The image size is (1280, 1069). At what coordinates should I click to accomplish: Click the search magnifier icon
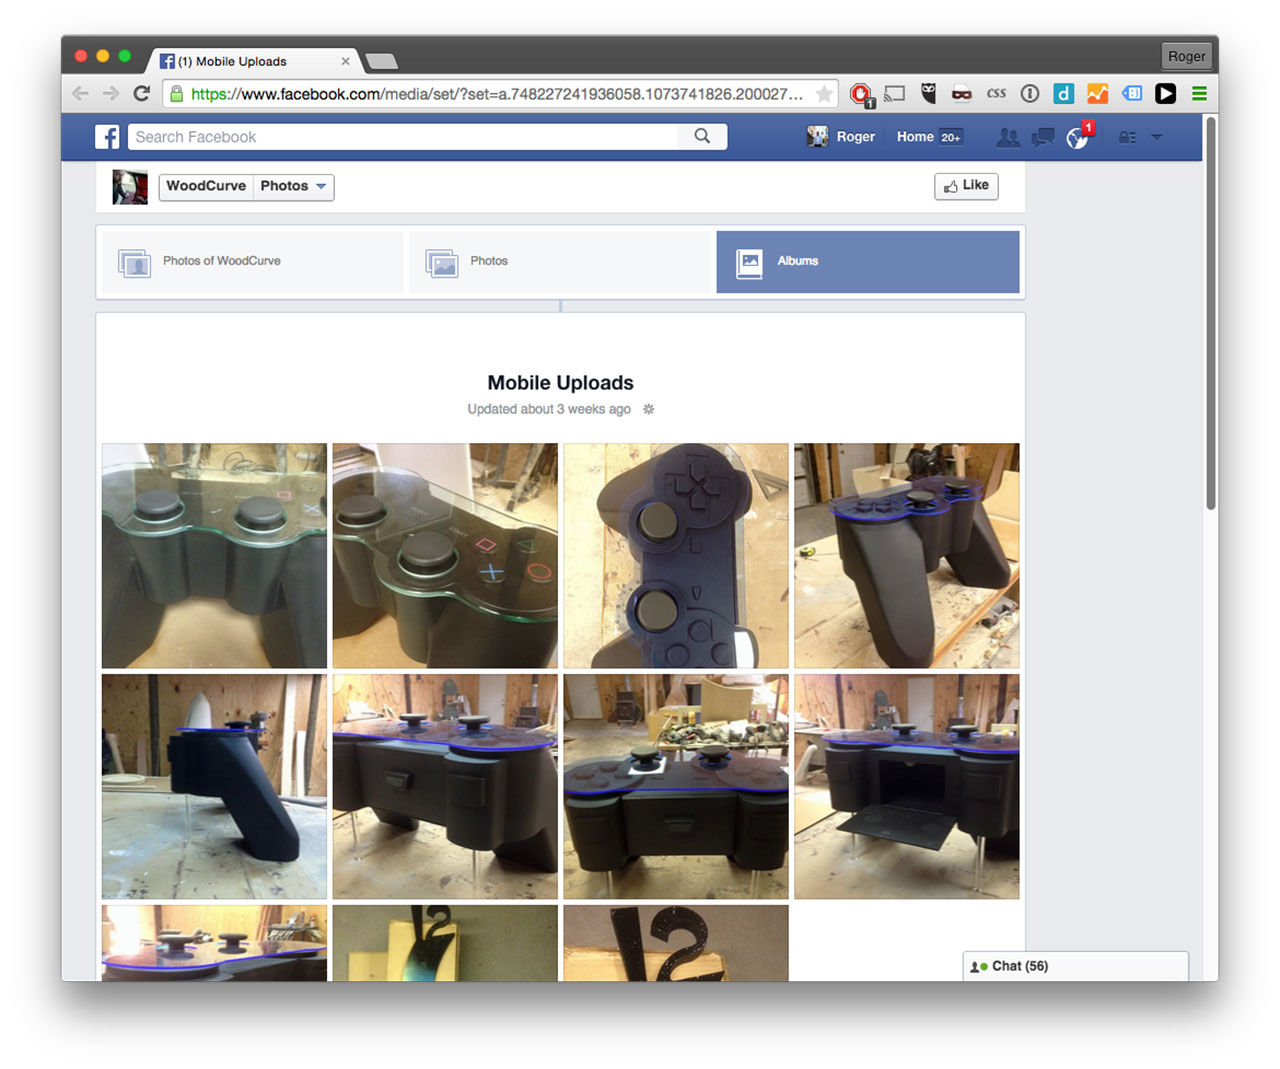pos(702,136)
